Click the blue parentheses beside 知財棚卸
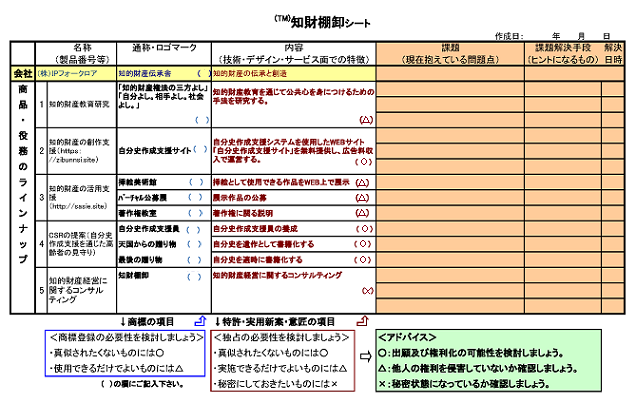Viewport: 636px width, 403px height. point(194,277)
